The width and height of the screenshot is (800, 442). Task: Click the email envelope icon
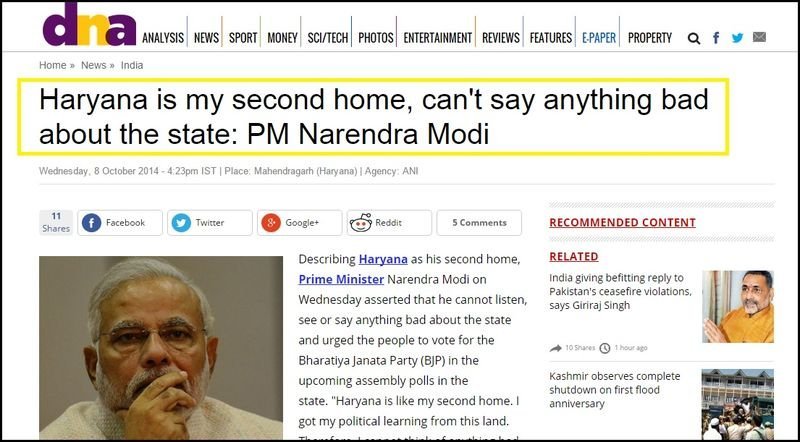759,37
